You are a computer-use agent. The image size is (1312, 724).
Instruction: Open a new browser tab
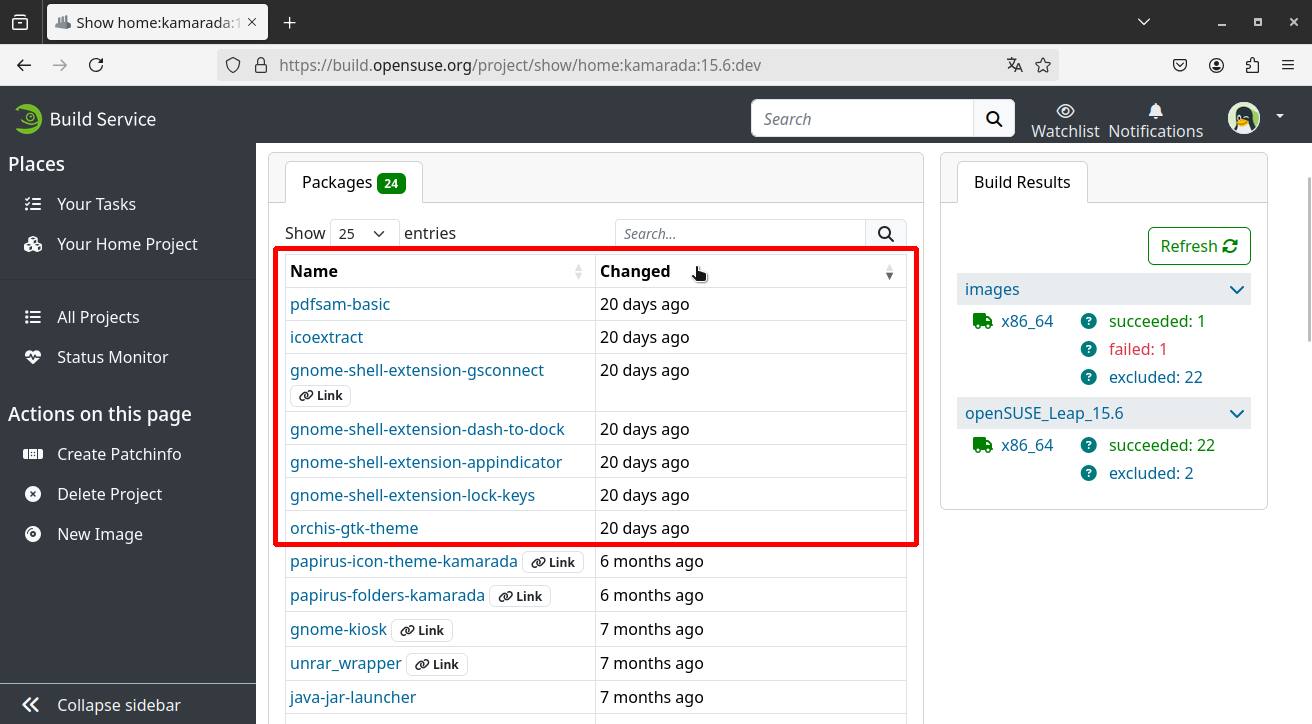point(290,22)
